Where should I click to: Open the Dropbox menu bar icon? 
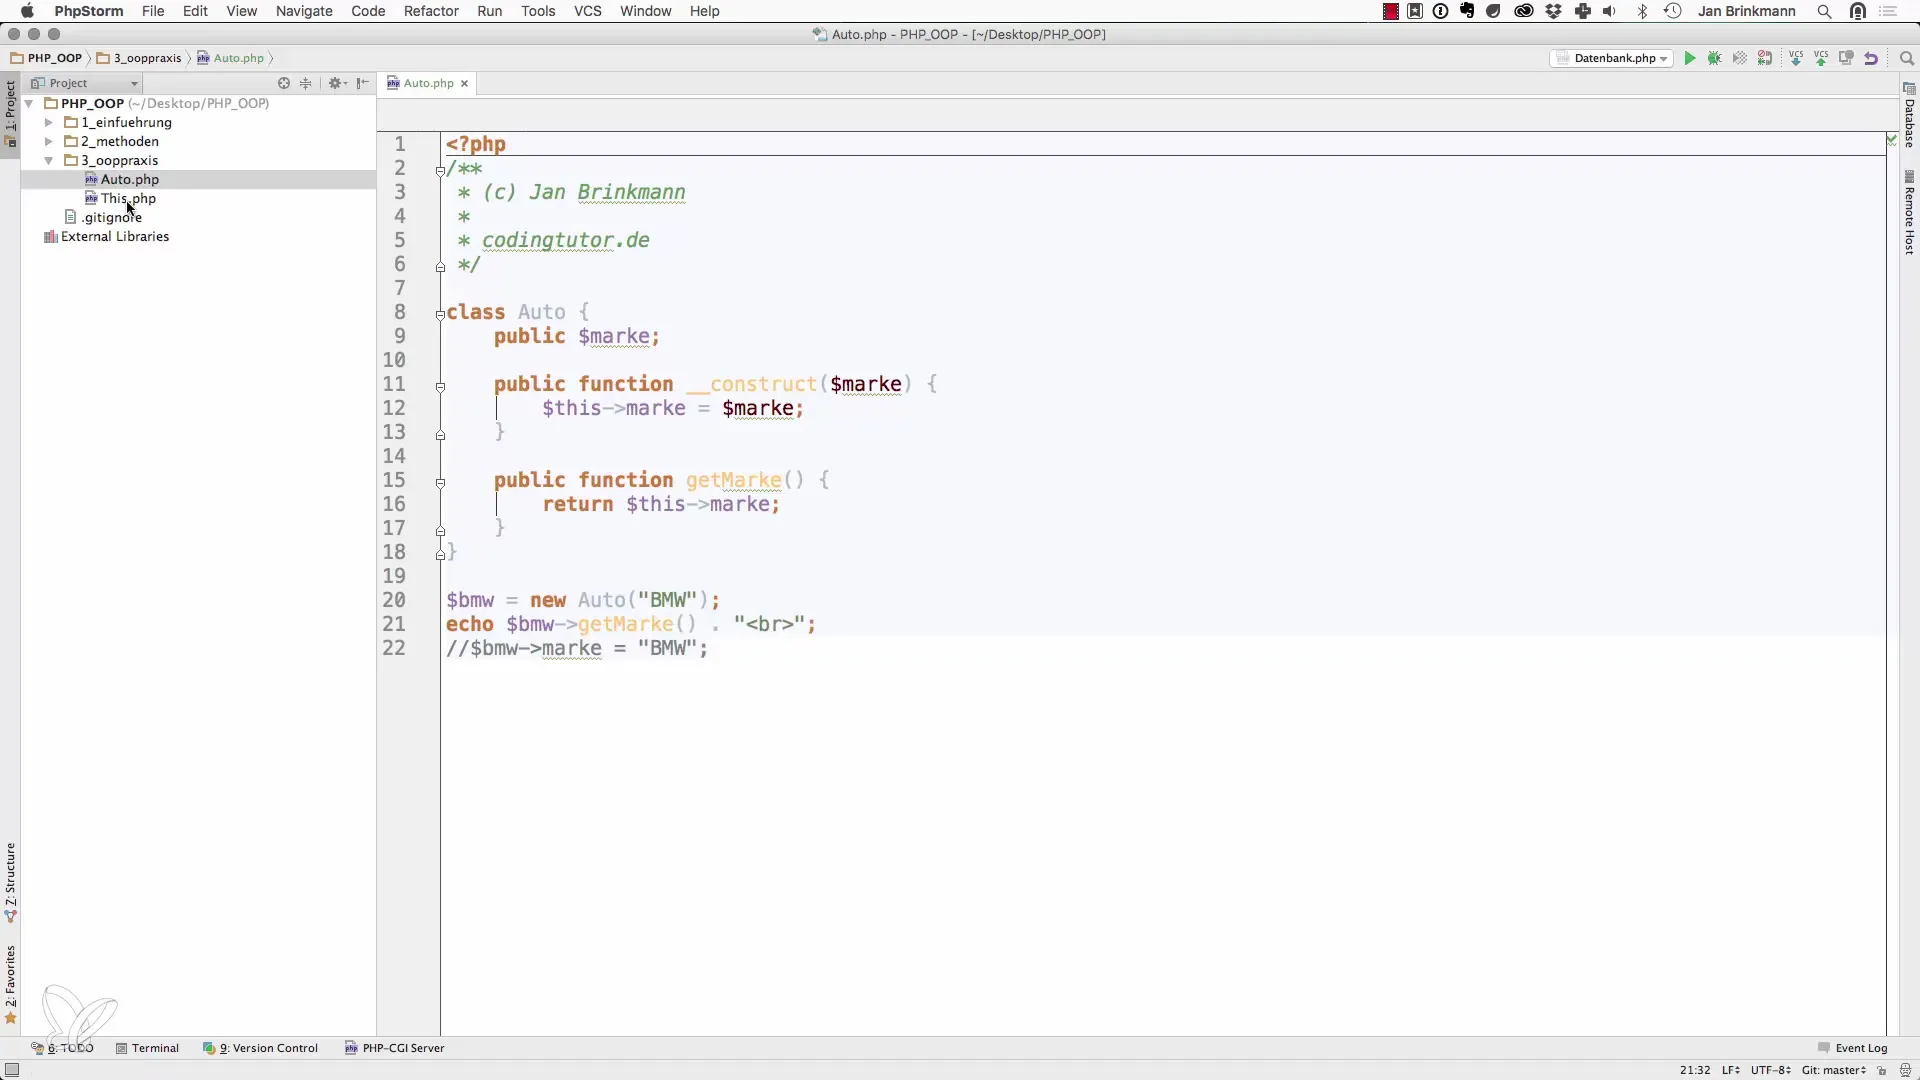pyautogui.click(x=1554, y=11)
